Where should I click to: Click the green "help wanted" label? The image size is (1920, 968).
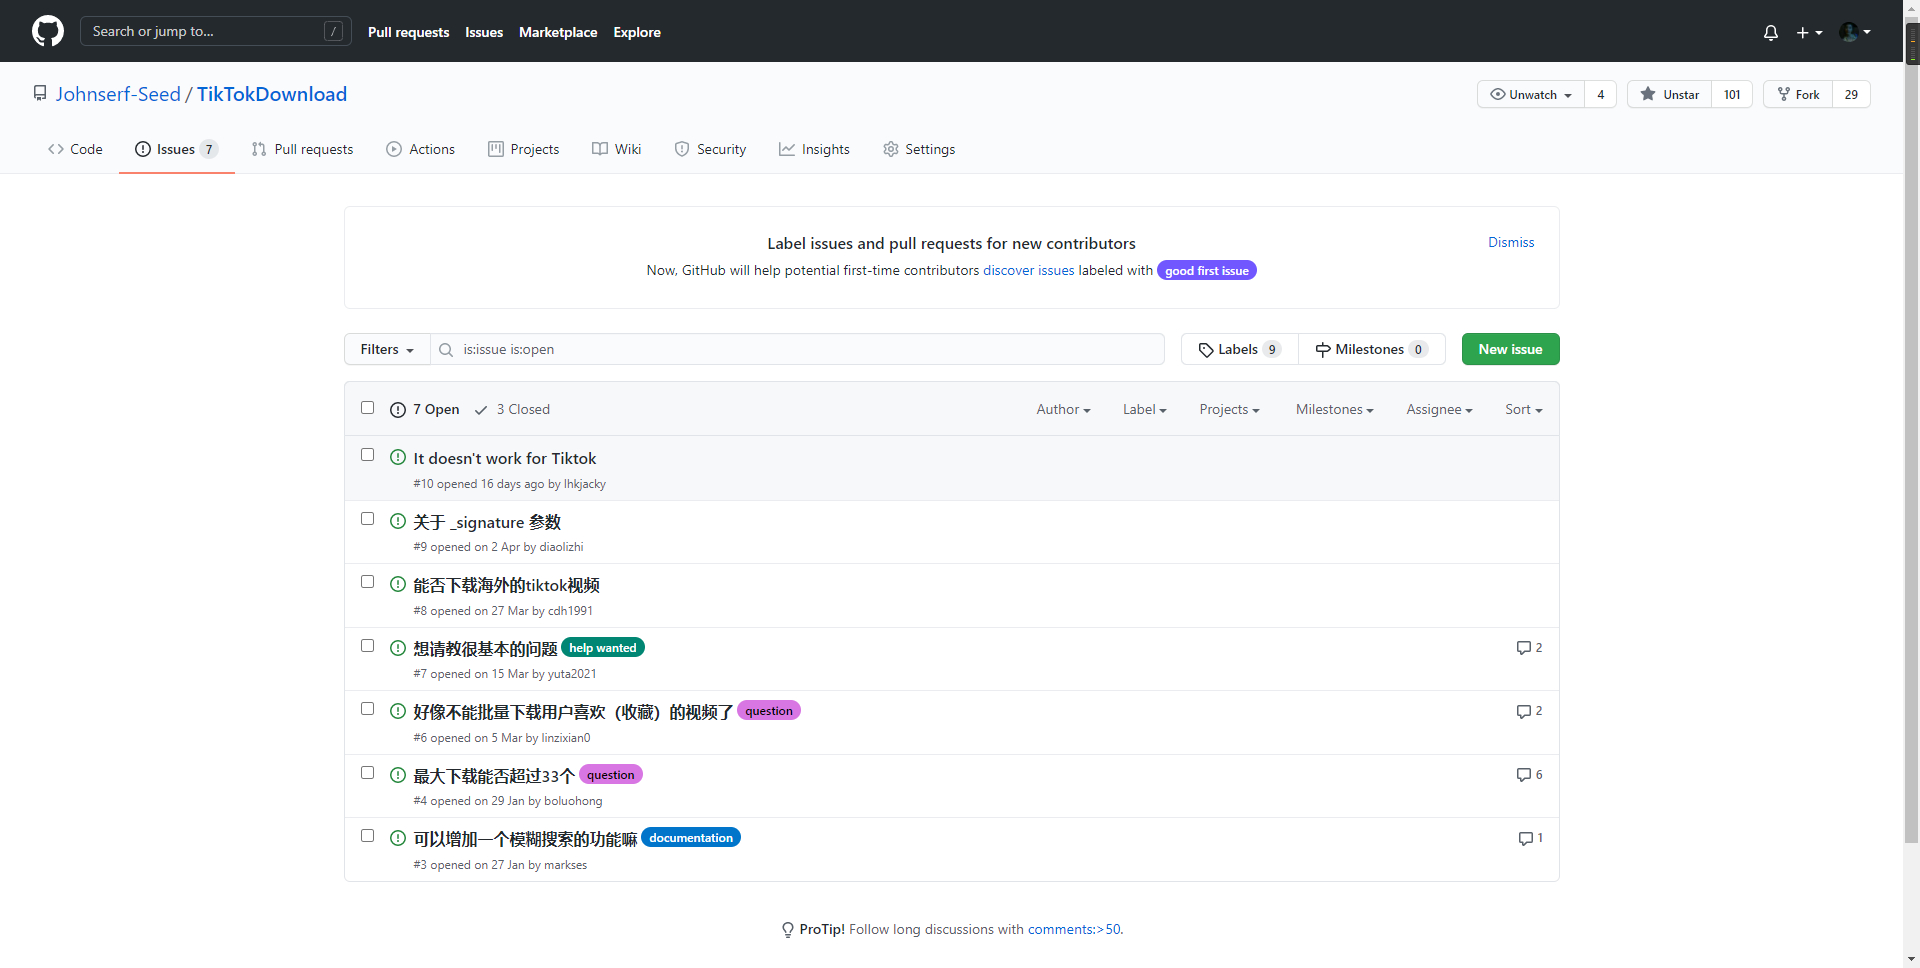click(x=603, y=648)
